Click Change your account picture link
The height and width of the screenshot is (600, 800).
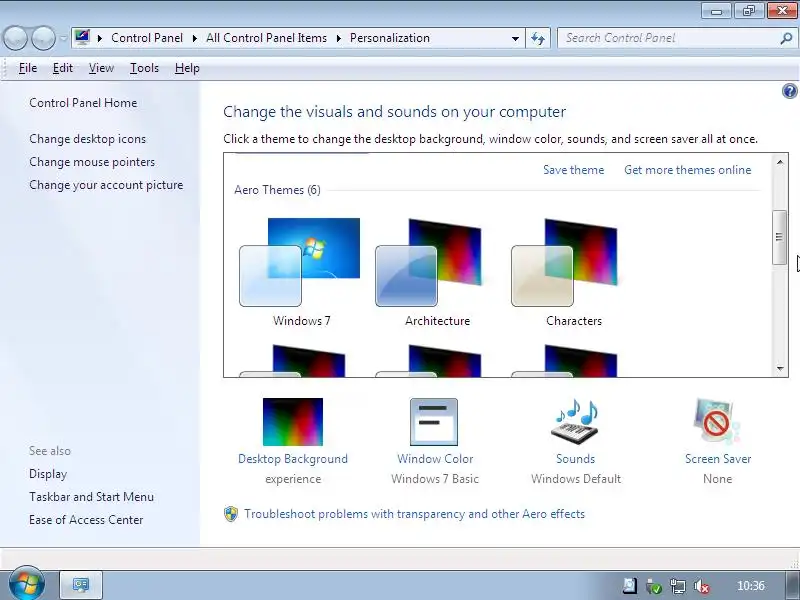pos(106,185)
